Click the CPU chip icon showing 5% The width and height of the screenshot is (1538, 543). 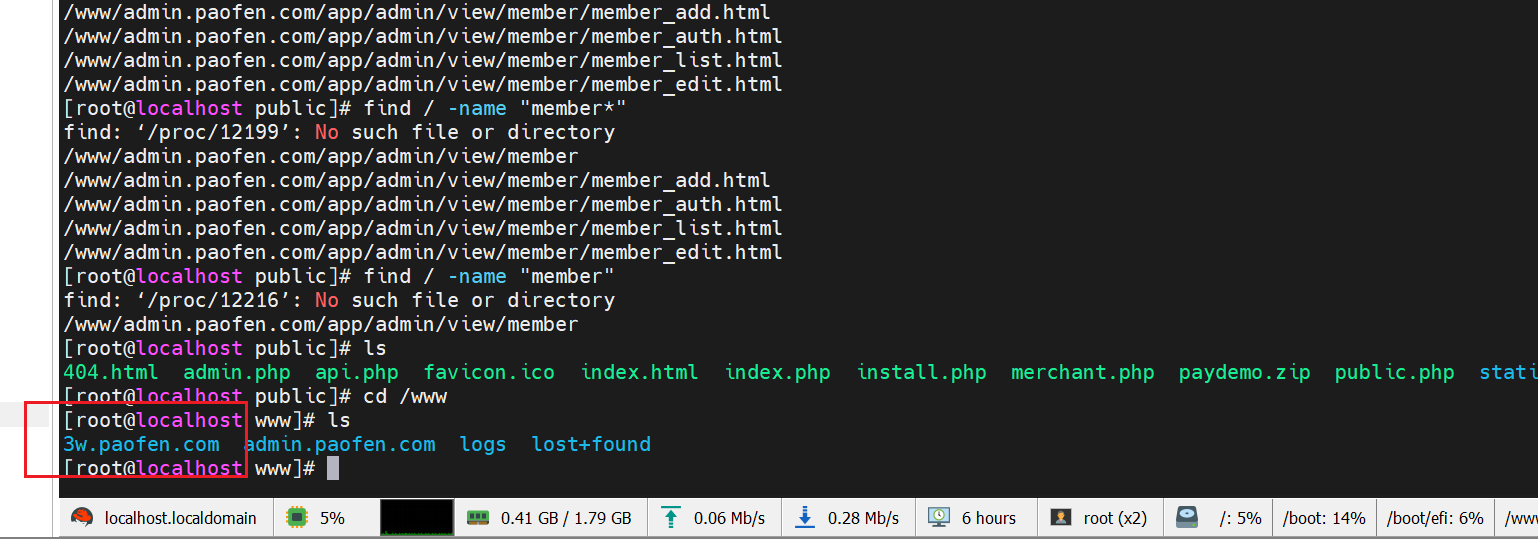tap(297, 518)
